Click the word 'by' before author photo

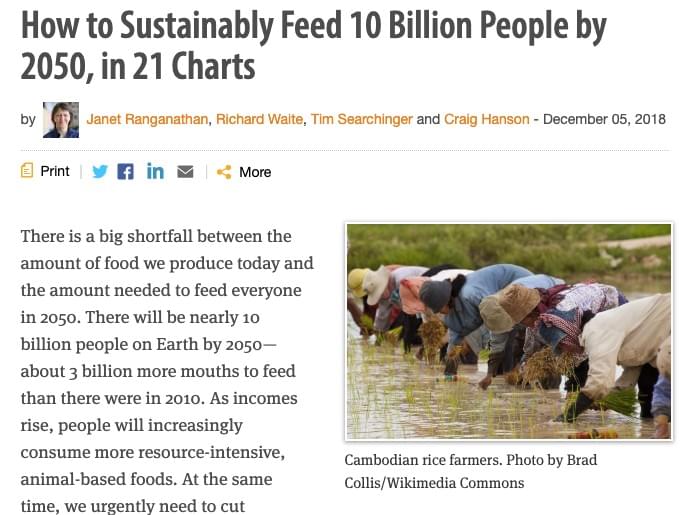tap(28, 120)
